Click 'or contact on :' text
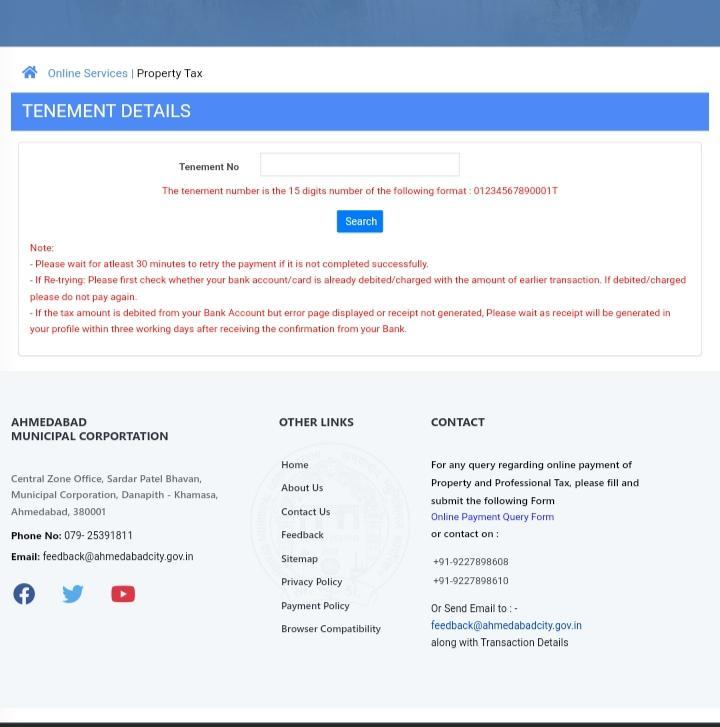 click(465, 534)
